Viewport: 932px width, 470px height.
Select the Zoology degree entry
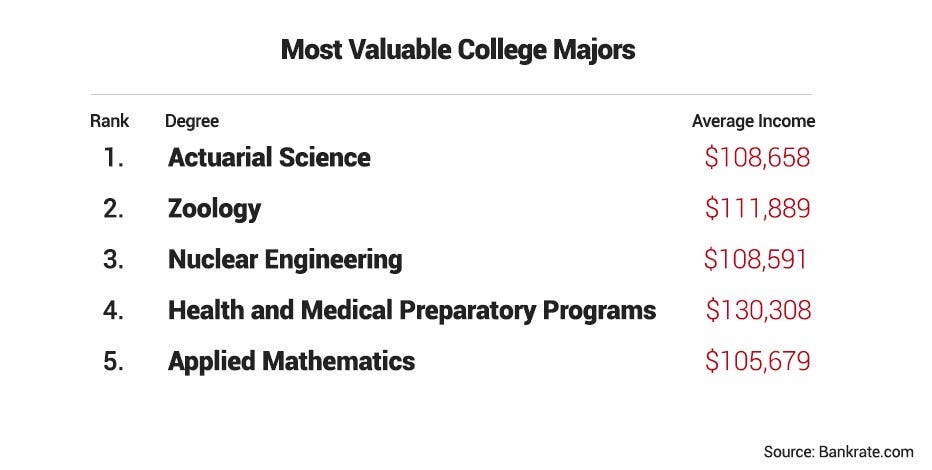point(215,209)
